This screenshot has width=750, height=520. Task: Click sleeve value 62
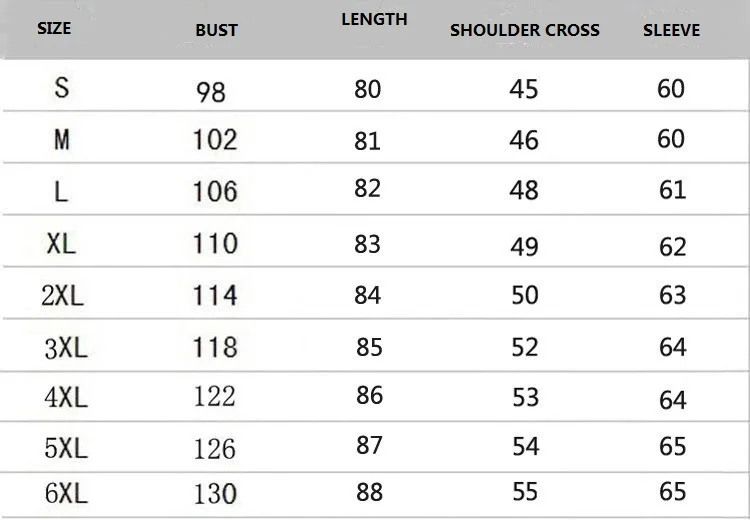(x=673, y=247)
